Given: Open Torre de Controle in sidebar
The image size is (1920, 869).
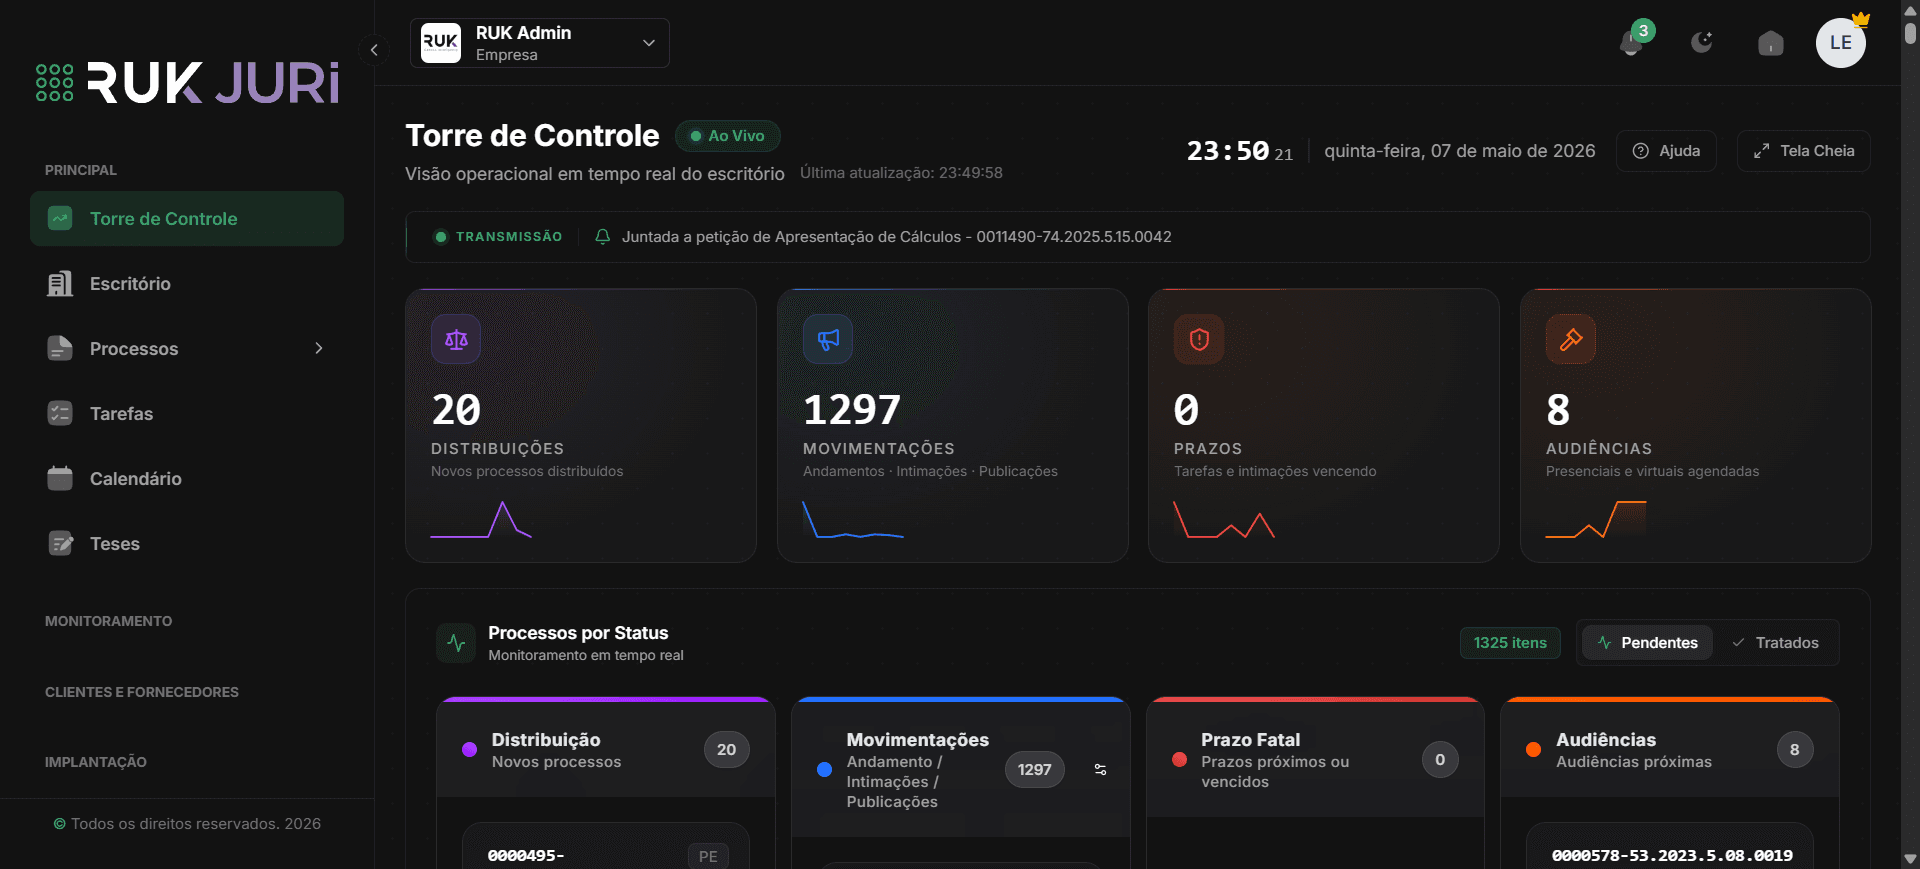Looking at the screenshot, I should coord(187,219).
